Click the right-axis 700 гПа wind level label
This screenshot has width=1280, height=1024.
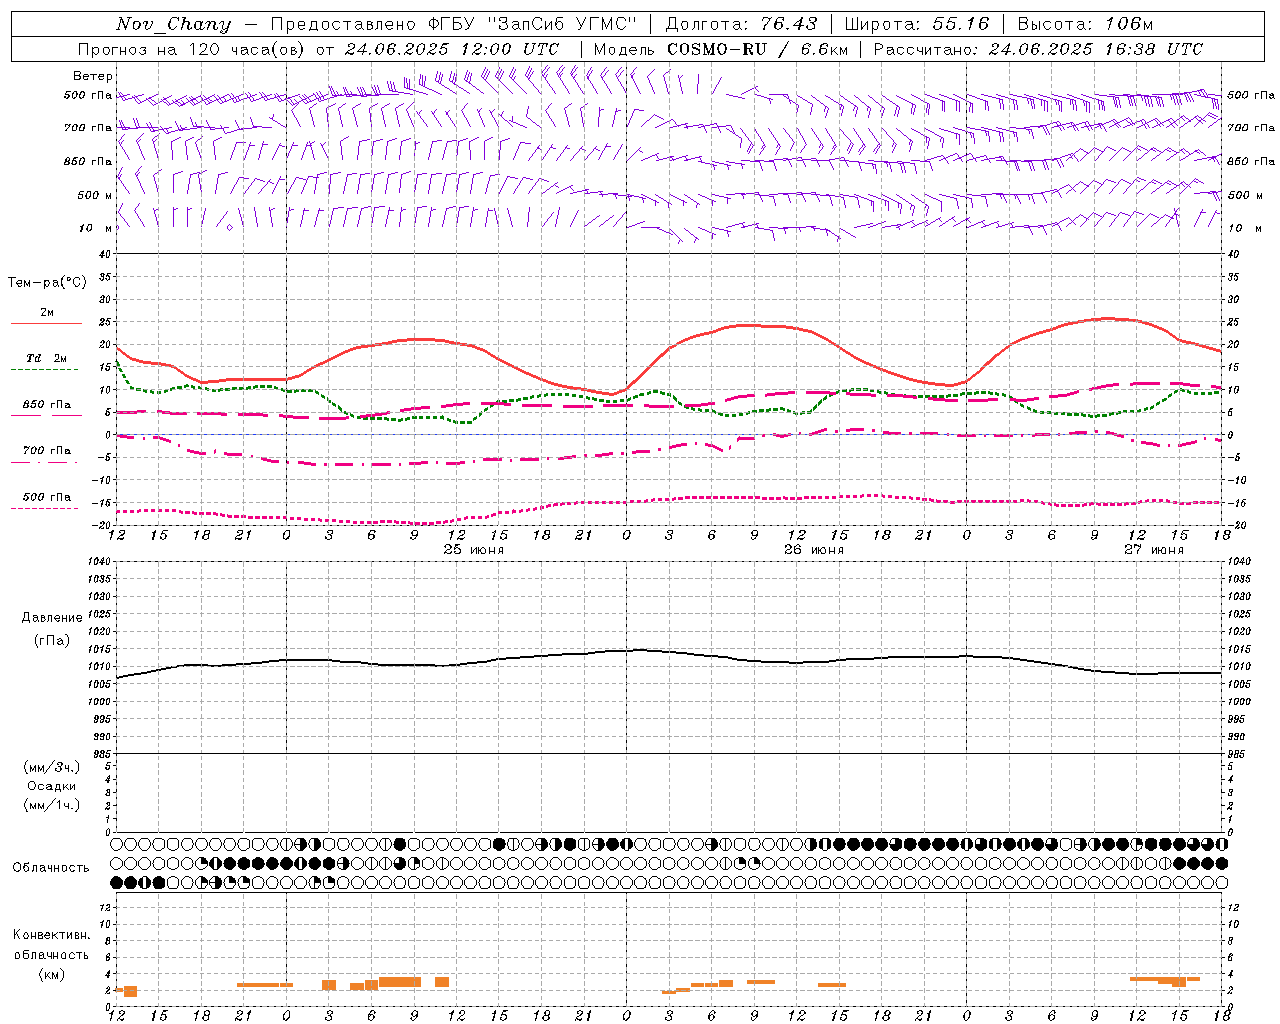1251,128
